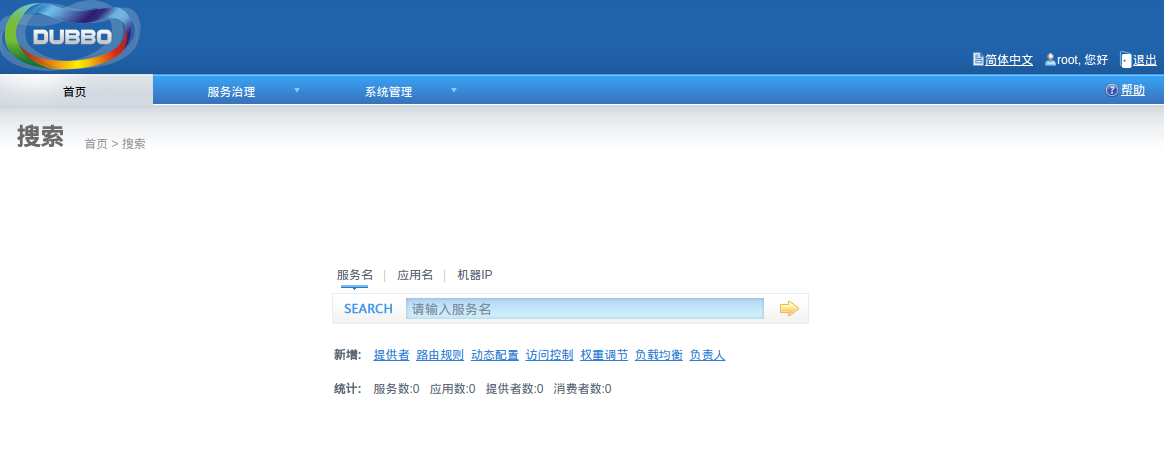Click the yellow search arrow icon
Image resolution: width=1164 pixels, height=467 pixels.
point(789,309)
